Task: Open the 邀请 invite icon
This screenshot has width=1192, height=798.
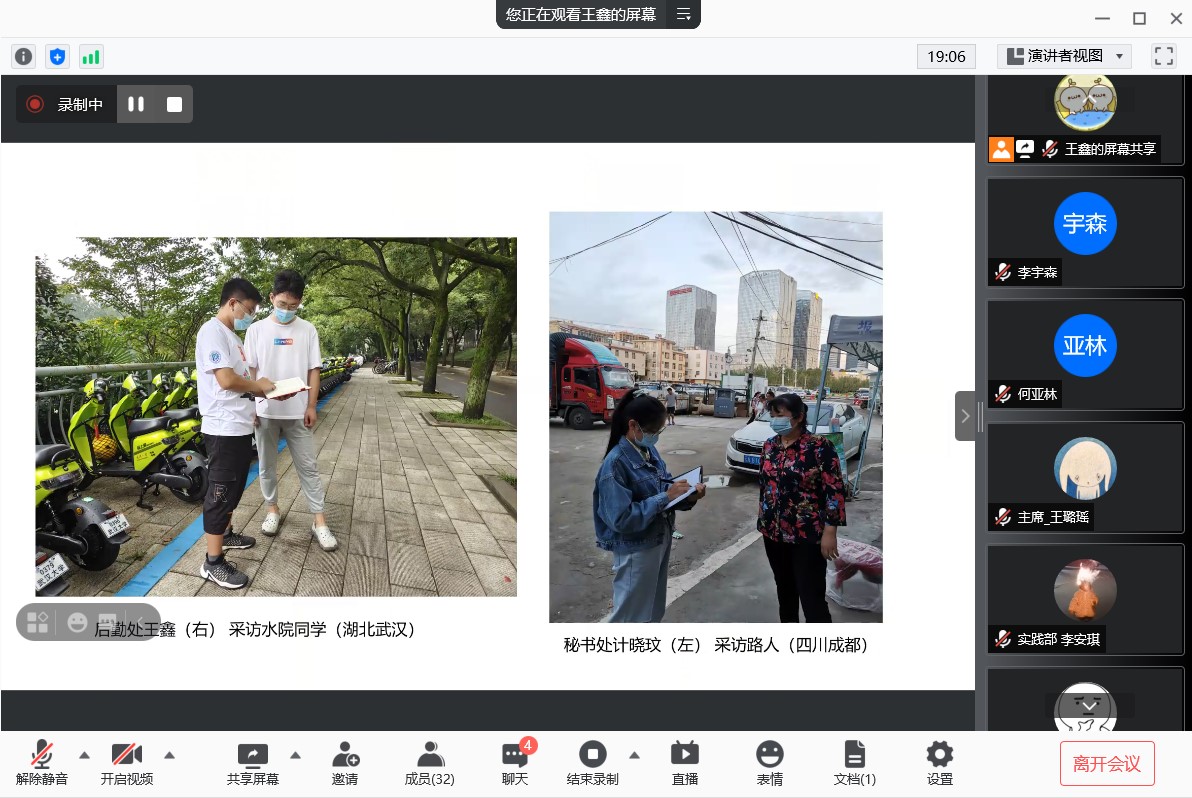Action: pyautogui.click(x=345, y=763)
